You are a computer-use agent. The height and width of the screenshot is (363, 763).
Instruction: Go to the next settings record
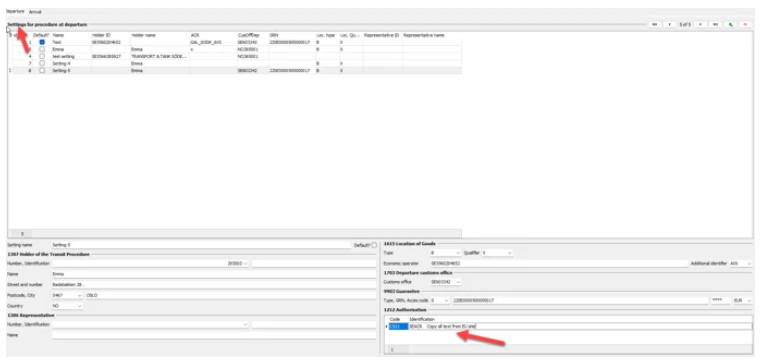pyautogui.click(x=700, y=24)
